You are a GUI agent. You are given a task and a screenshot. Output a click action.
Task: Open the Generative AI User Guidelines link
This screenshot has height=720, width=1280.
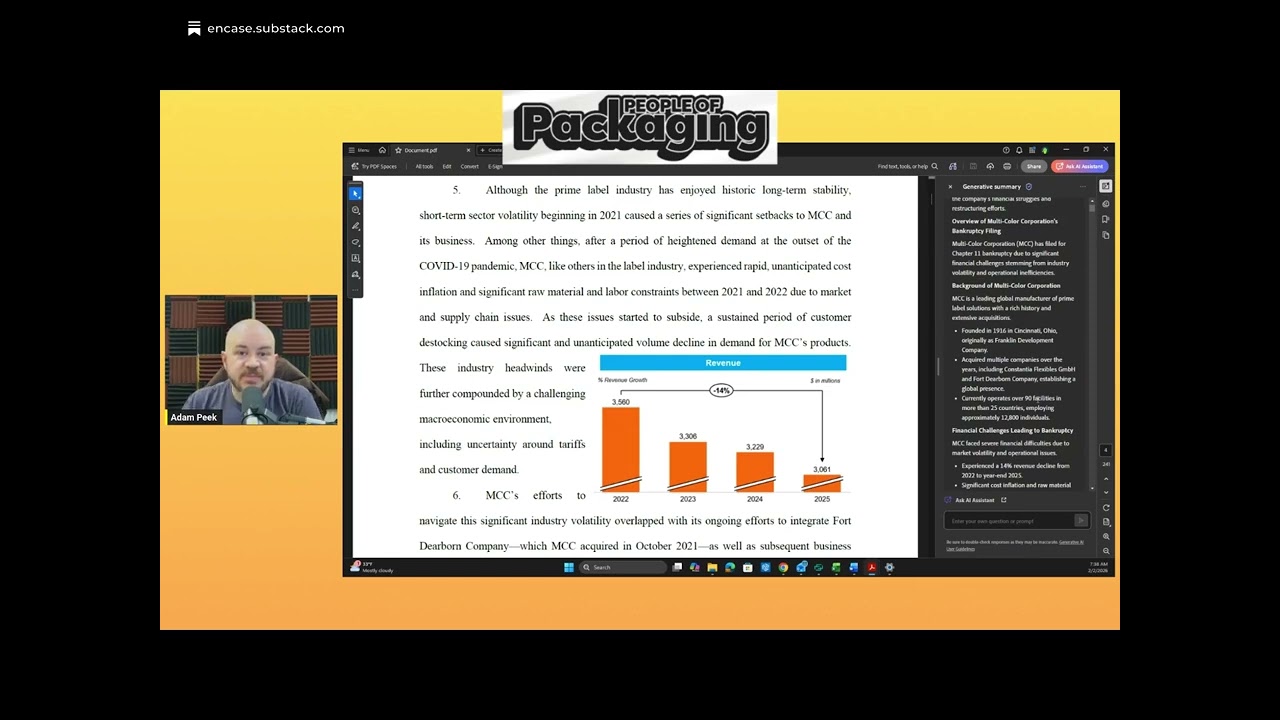click(1014, 545)
